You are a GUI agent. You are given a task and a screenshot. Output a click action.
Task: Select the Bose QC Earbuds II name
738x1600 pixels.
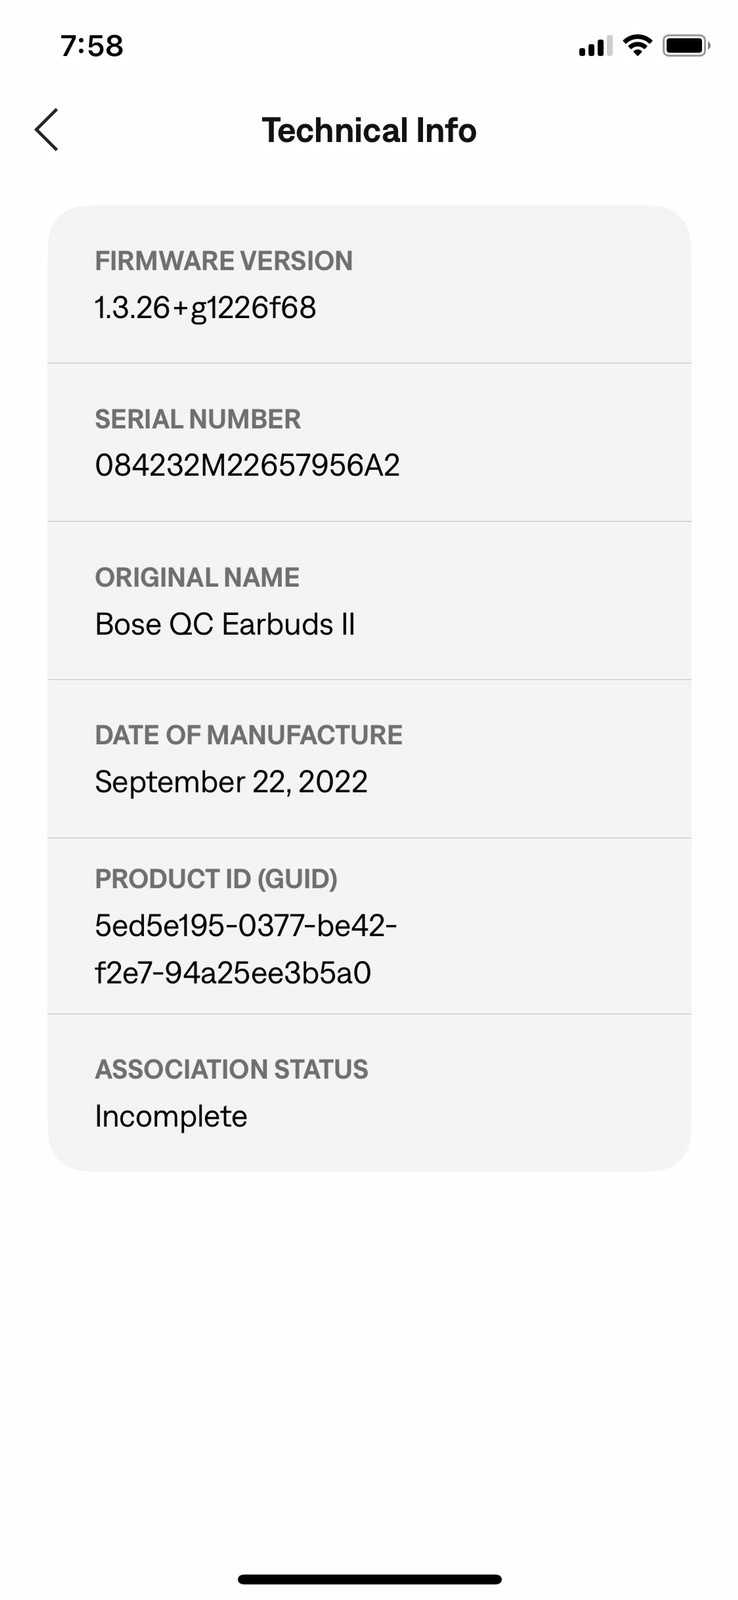pyautogui.click(x=225, y=624)
